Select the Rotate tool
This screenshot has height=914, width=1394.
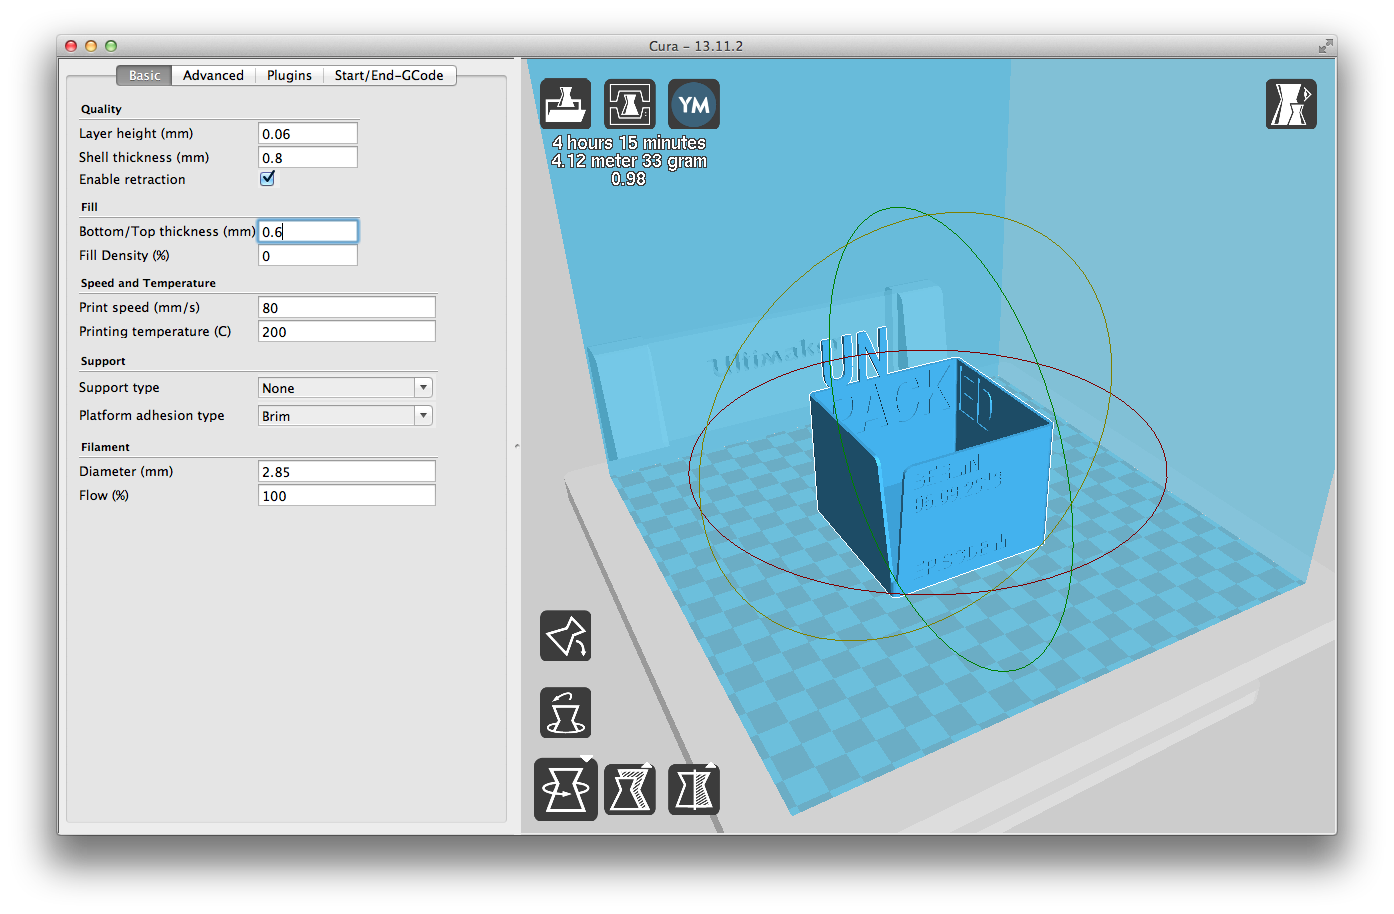566,790
